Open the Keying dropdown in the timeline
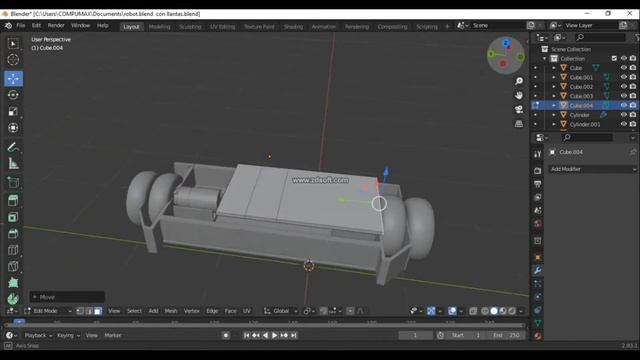Viewport: 640px width, 360px height. 68,336
